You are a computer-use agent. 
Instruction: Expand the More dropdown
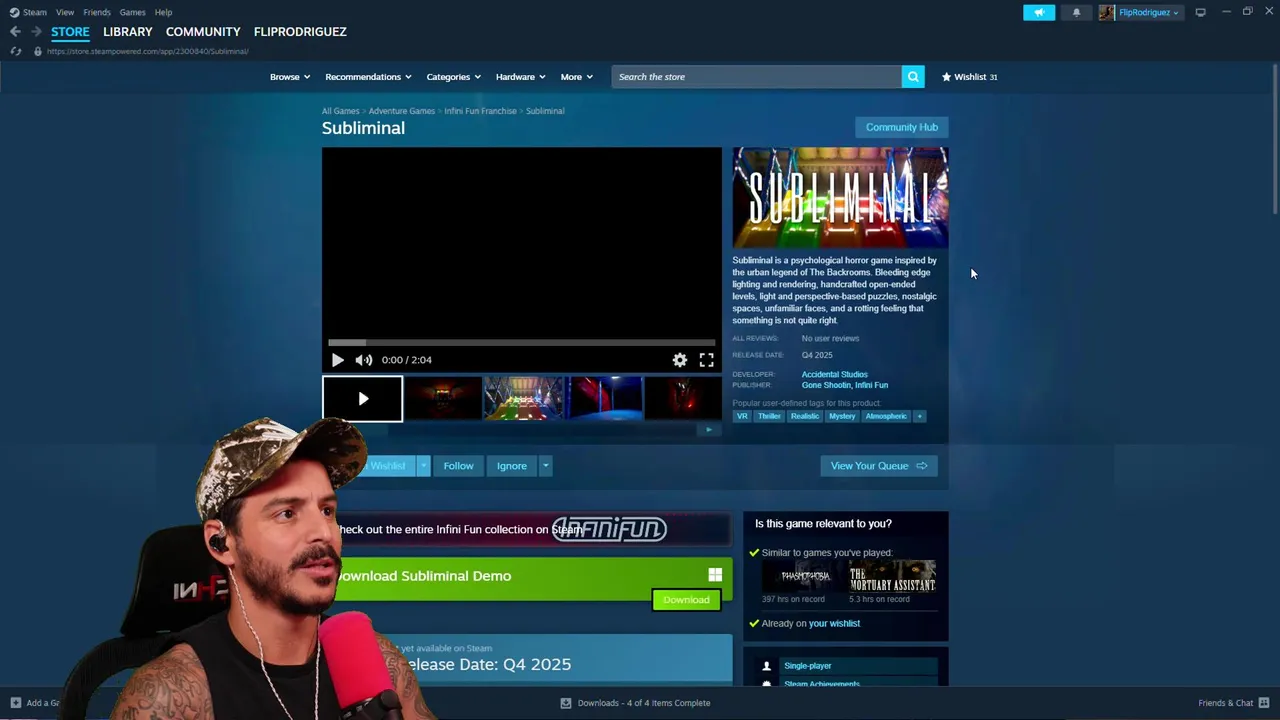click(577, 77)
